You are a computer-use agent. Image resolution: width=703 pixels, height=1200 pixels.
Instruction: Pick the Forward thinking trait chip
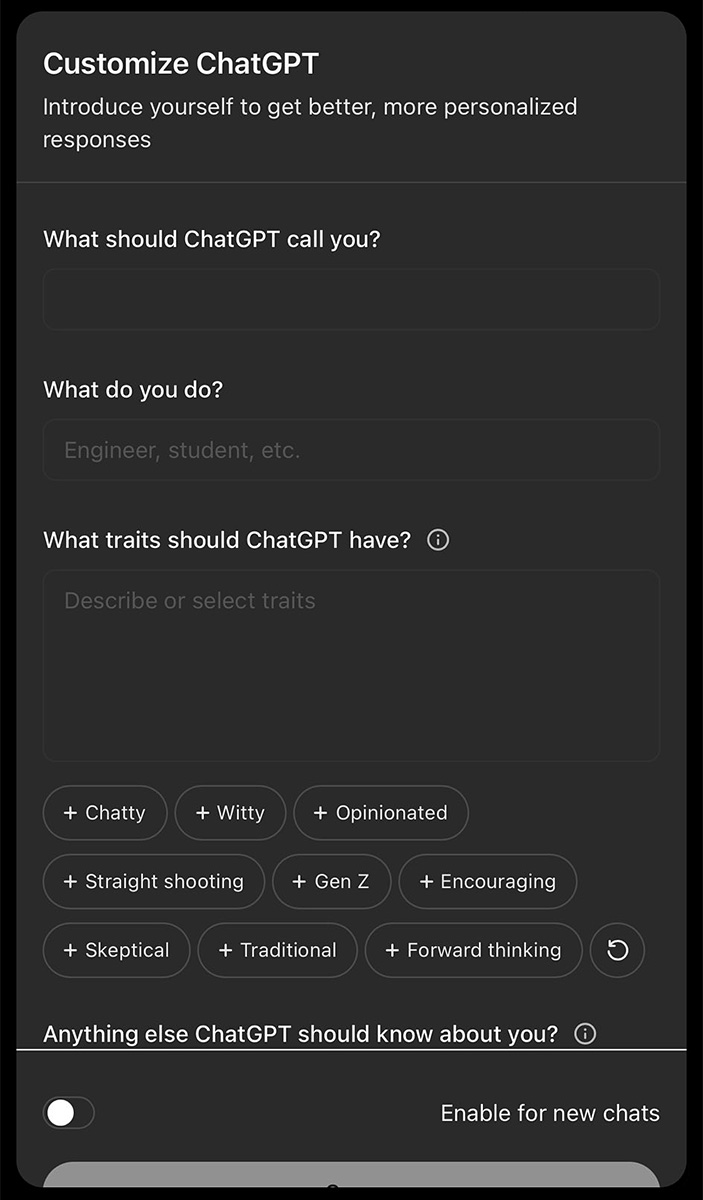coord(474,950)
